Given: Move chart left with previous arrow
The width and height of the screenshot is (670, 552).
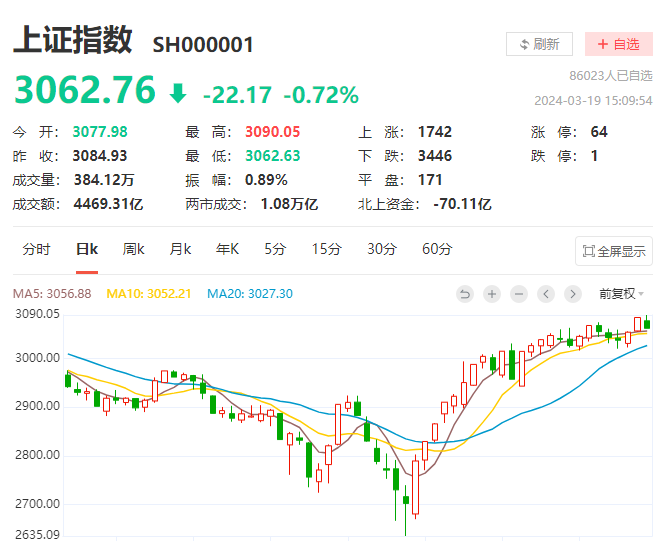Looking at the screenshot, I should 546,294.
